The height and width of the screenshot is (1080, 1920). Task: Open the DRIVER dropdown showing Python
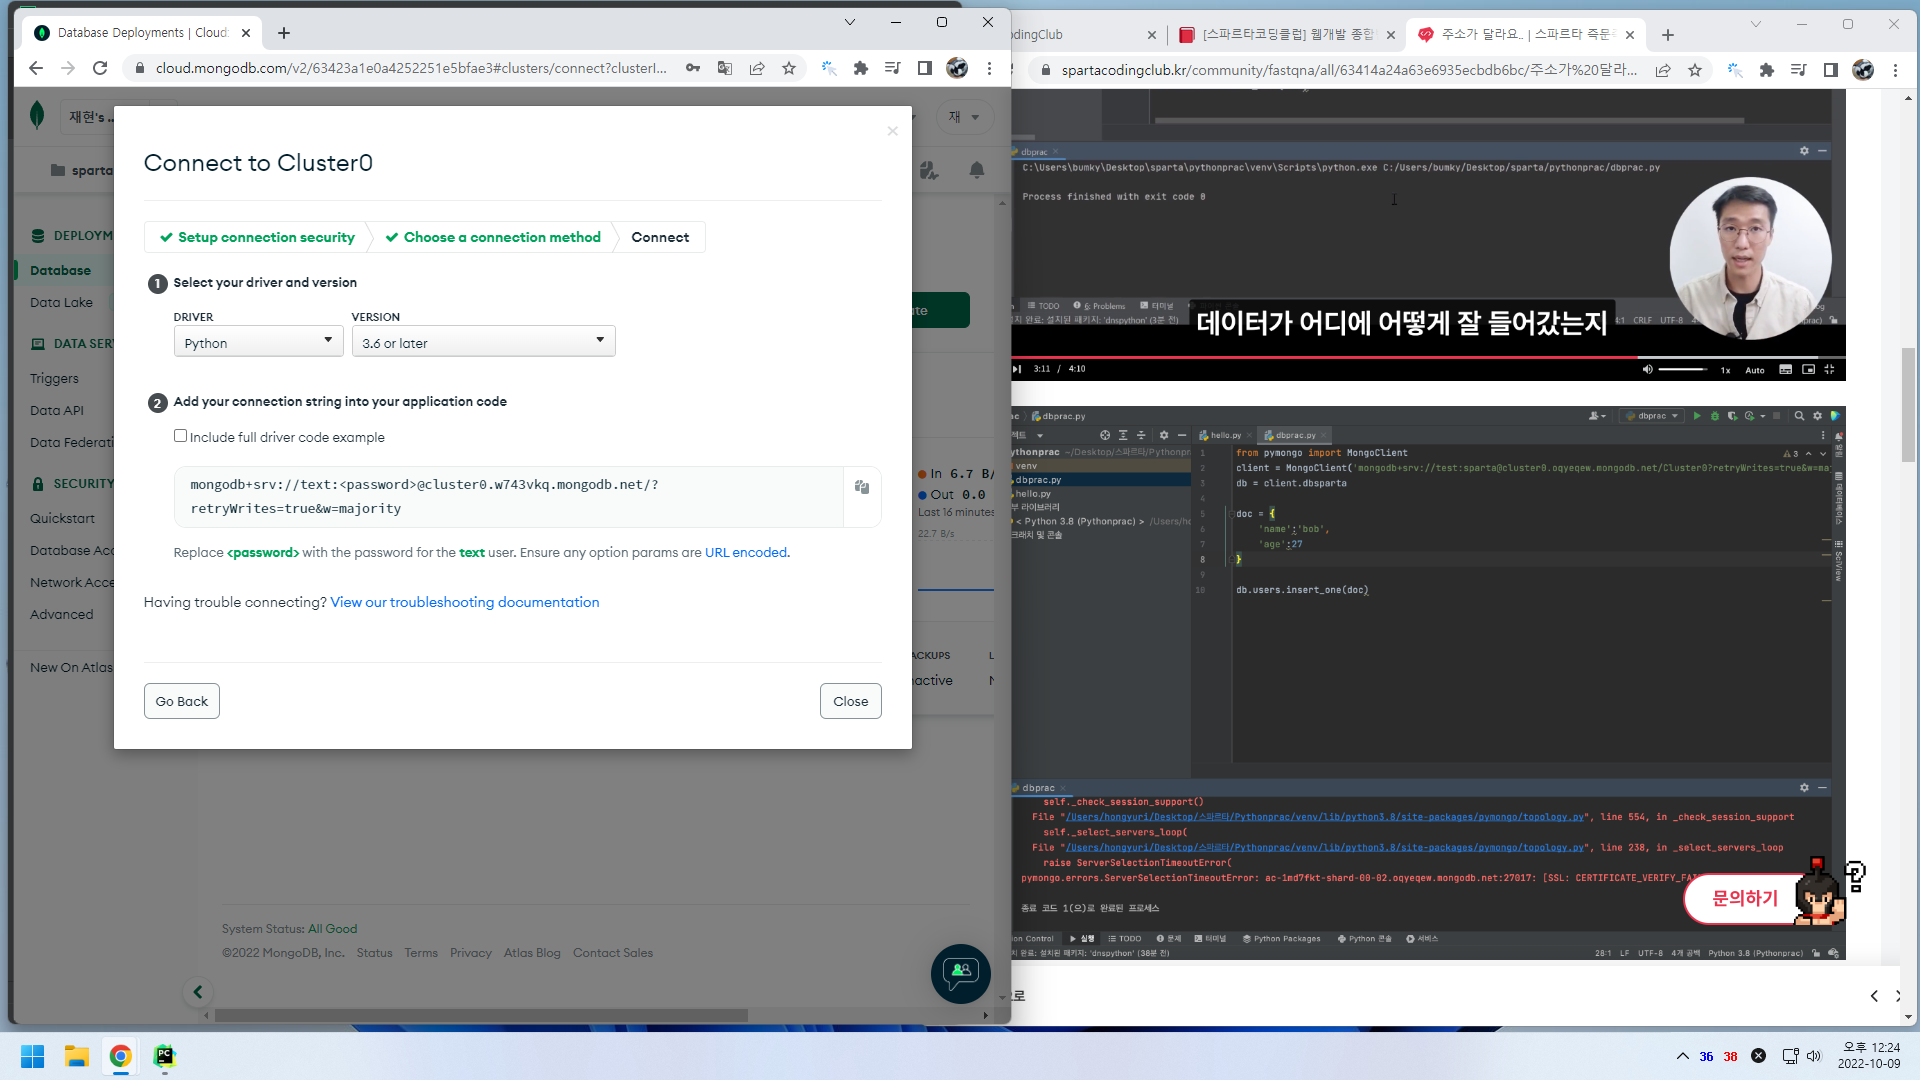pyautogui.click(x=258, y=342)
